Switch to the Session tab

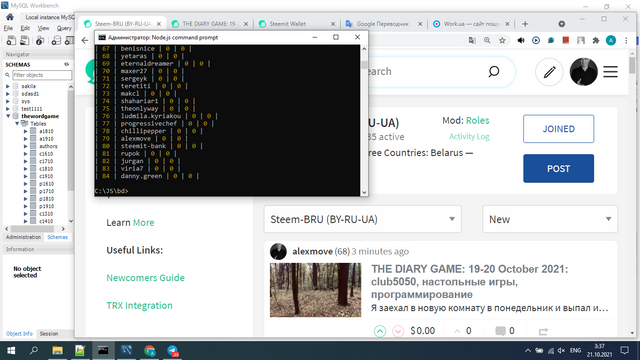pos(49,333)
